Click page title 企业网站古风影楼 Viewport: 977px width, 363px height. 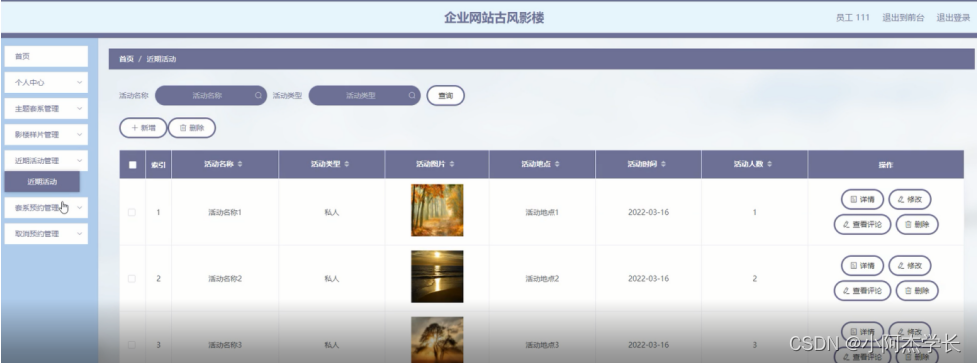click(494, 17)
